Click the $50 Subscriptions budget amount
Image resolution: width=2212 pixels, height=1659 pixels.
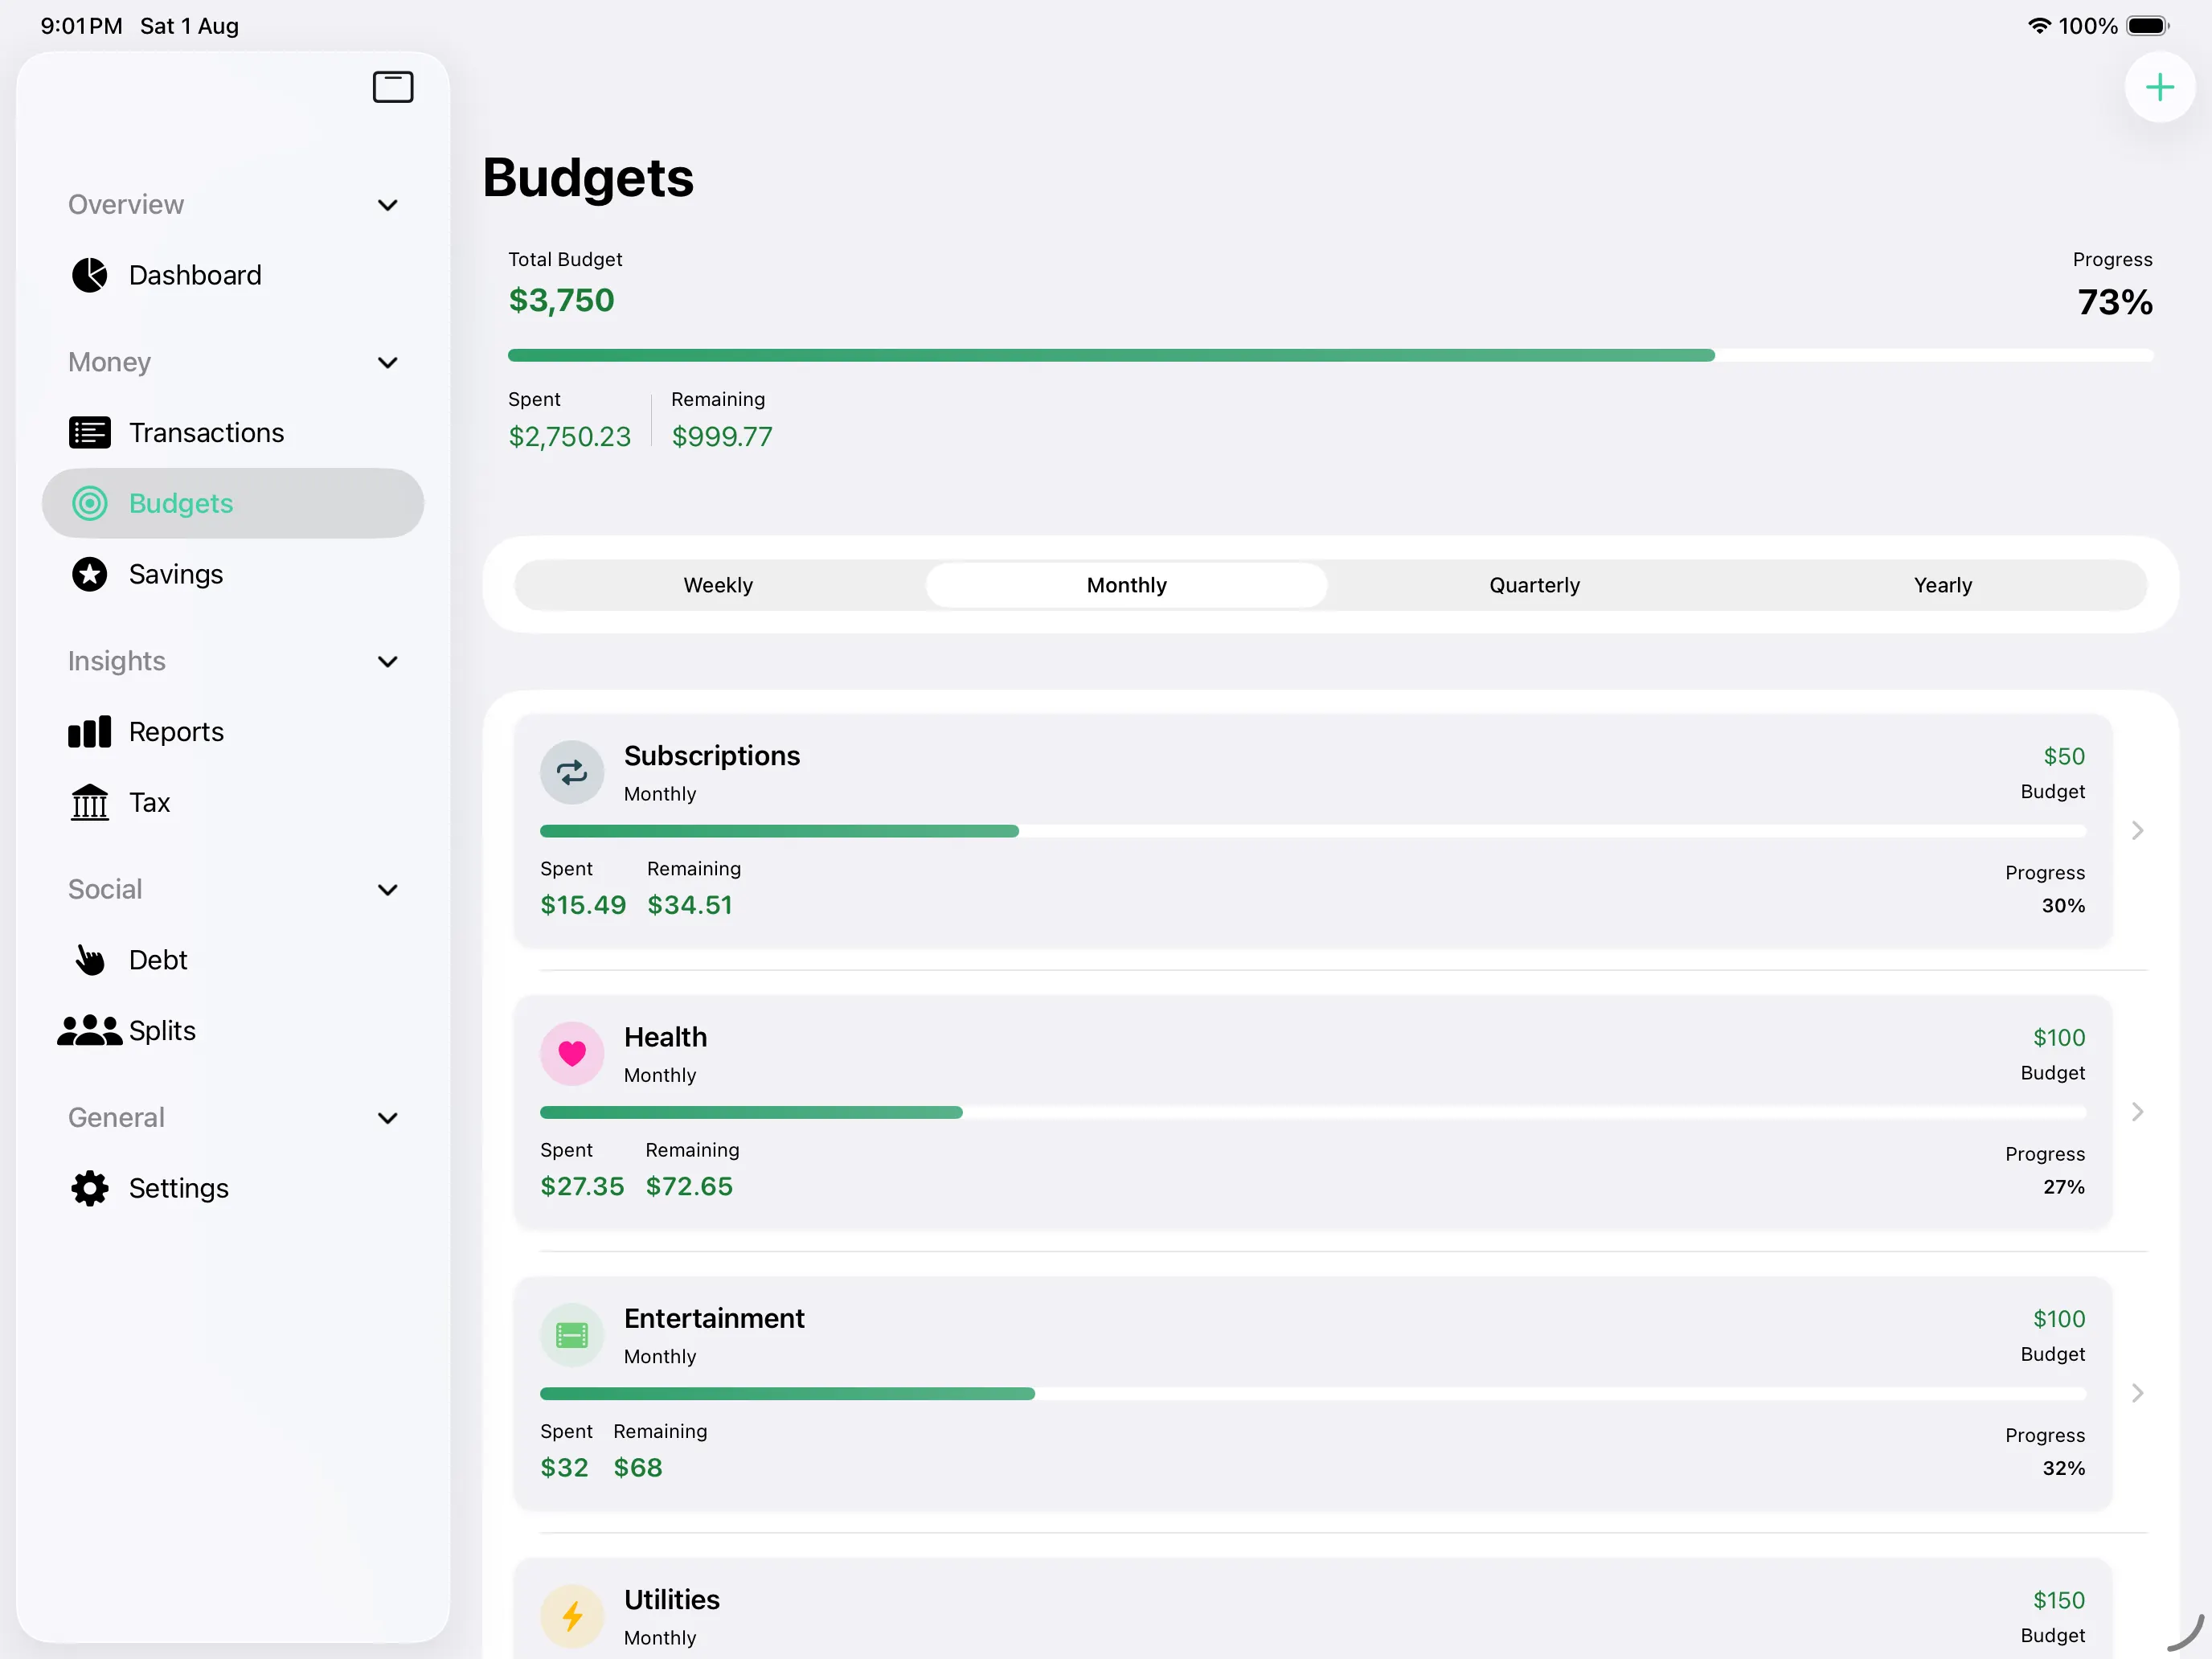[x=2064, y=756]
